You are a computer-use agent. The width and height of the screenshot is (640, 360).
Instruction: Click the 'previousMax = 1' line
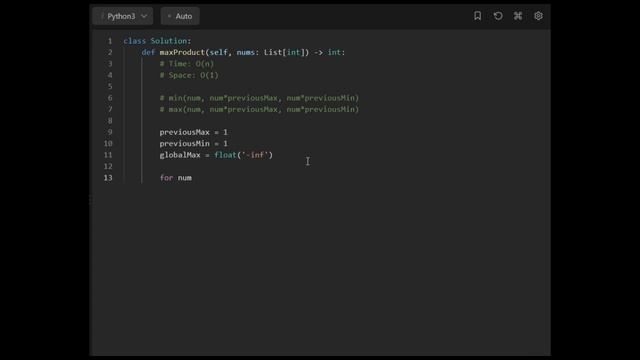(x=193, y=132)
